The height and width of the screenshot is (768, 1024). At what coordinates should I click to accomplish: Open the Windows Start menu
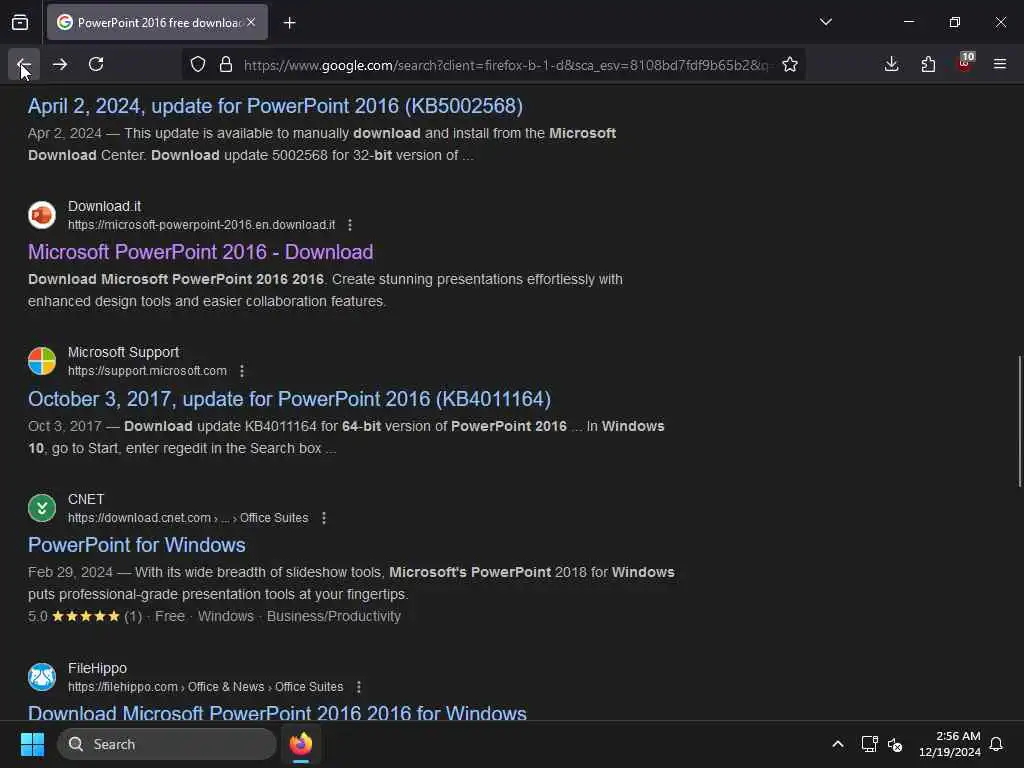[x=32, y=744]
